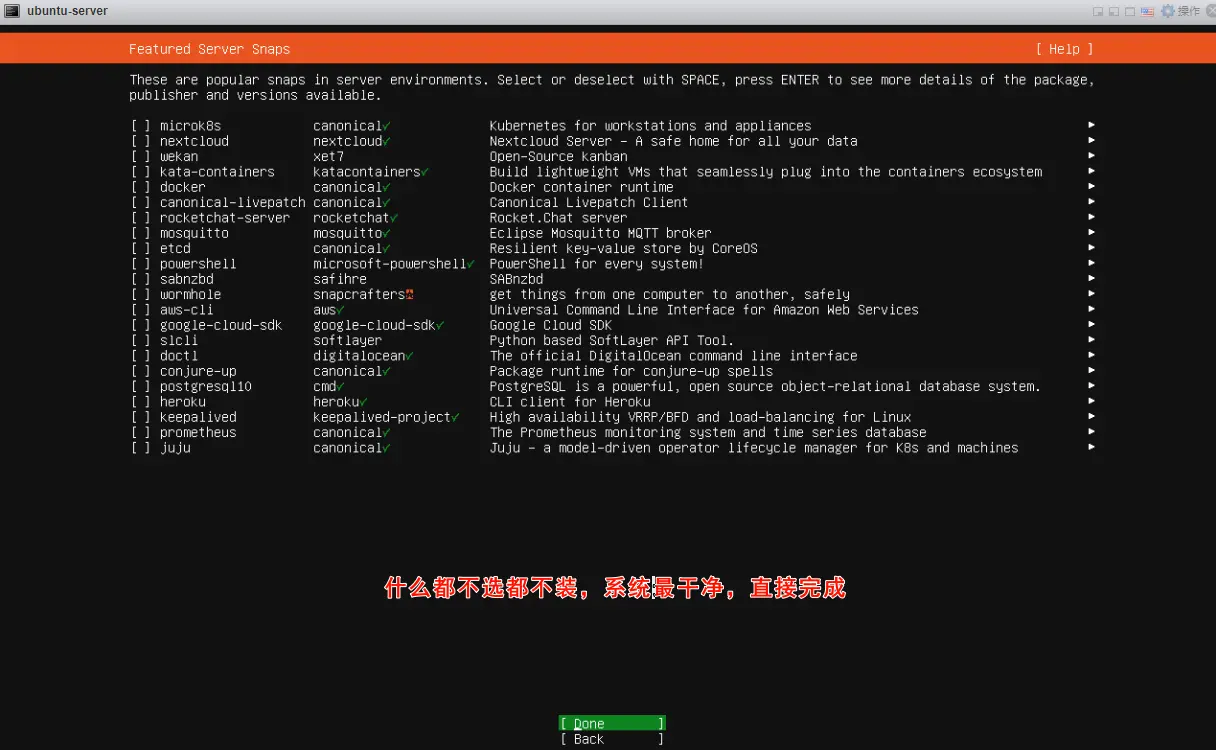This screenshot has height=750, width=1216.
Task: Enable the canonical-livepatch checkbox
Action: pos(141,203)
